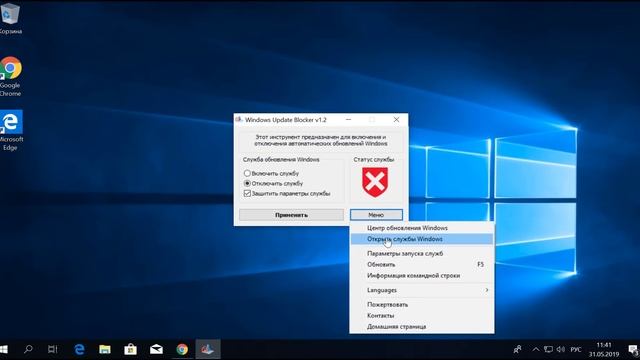
Task: Close the Windows Update Blocker window
Action: click(396, 120)
